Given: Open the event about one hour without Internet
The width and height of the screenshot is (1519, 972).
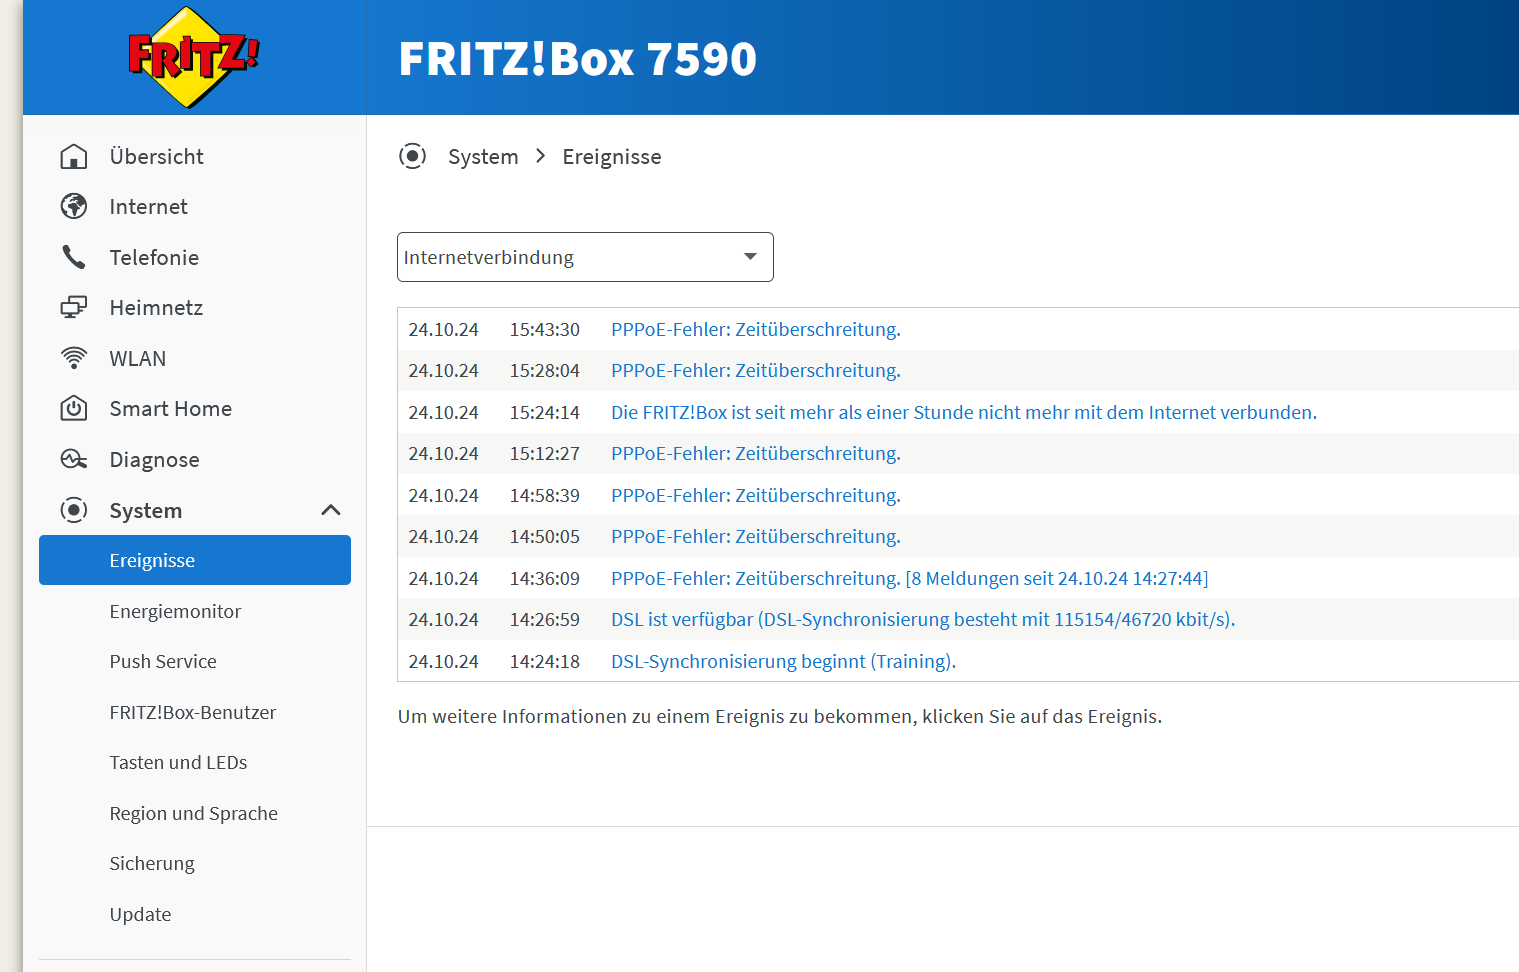Looking at the screenshot, I should [x=964, y=412].
